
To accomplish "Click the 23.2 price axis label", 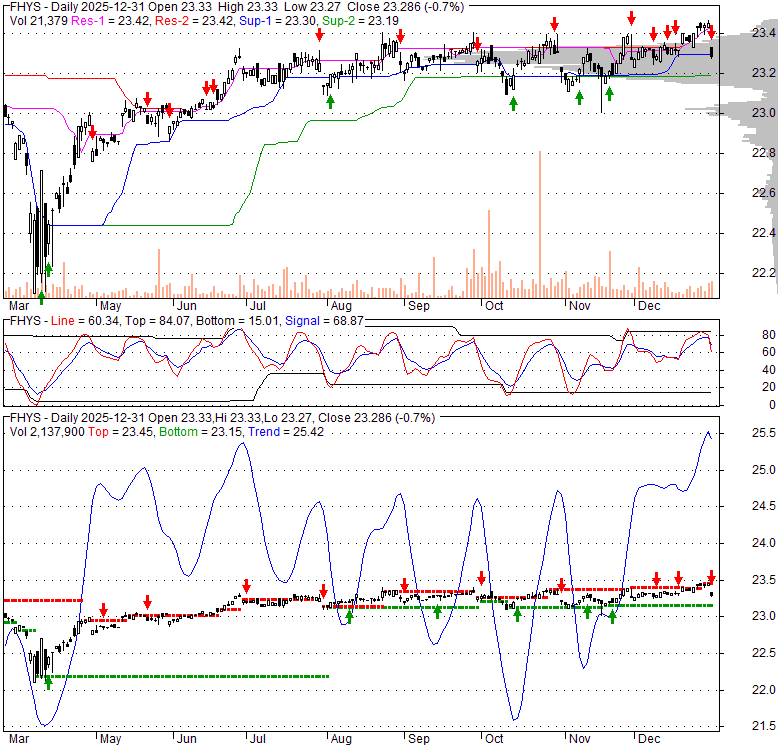I will point(763,73).
